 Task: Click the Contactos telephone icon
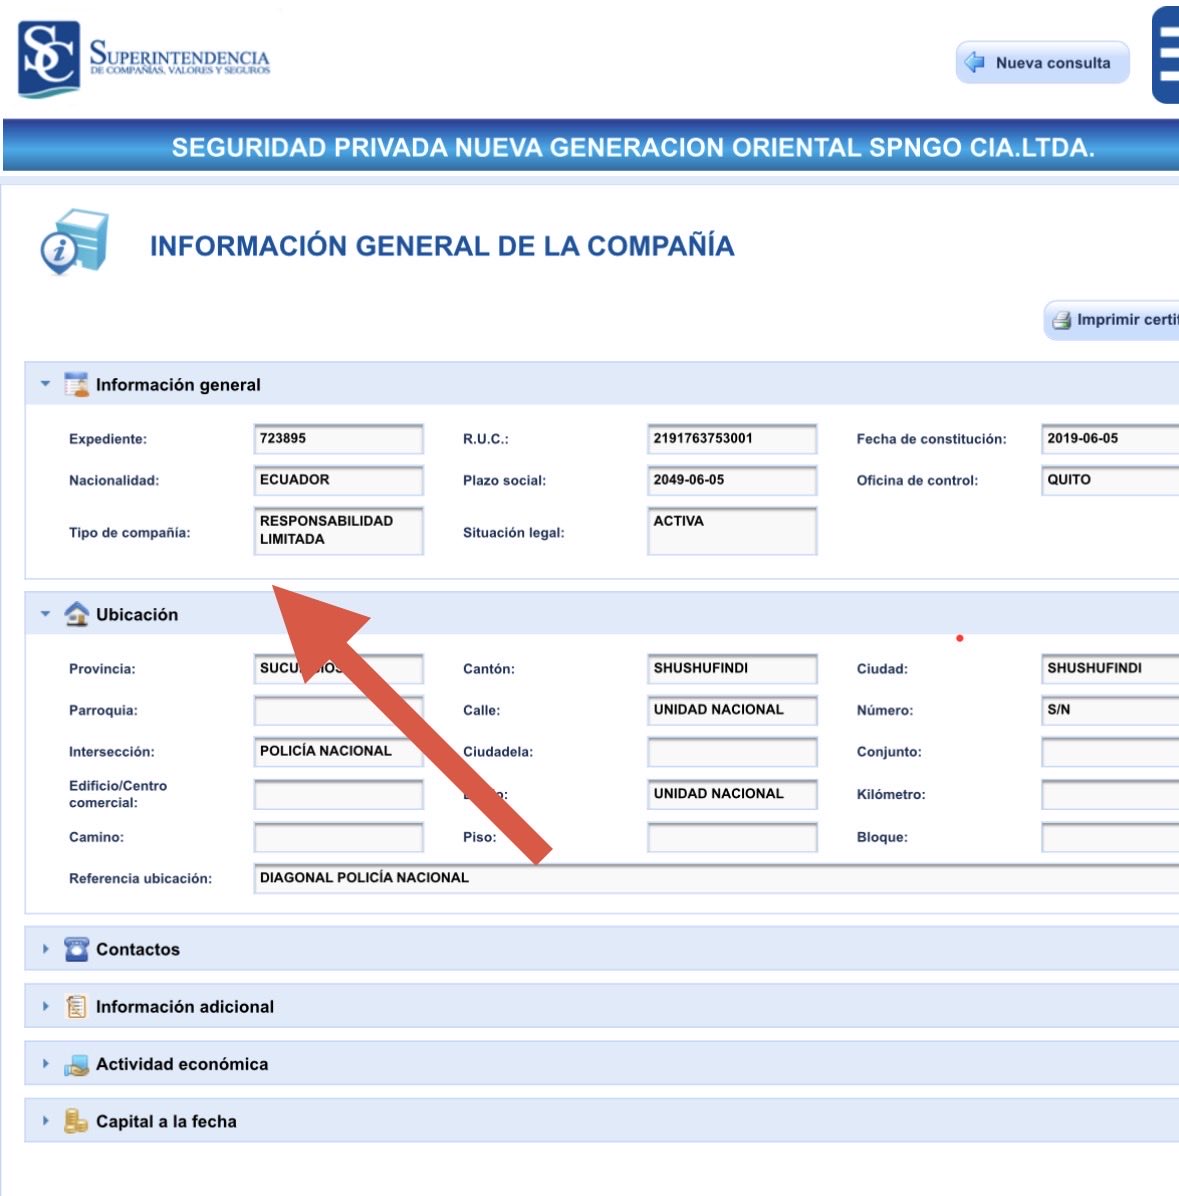point(76,949)
